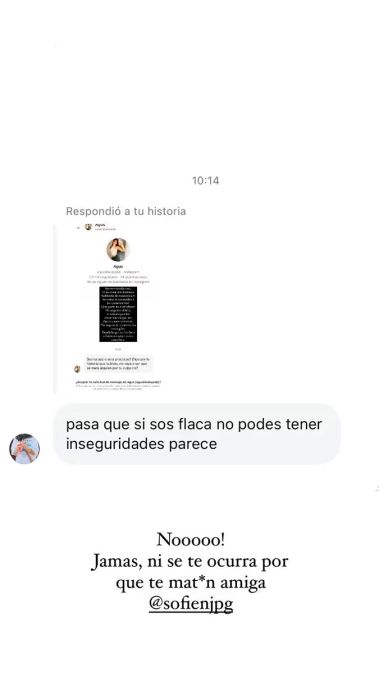Open the replied story thumbnail preview

(x=118, y=307)
